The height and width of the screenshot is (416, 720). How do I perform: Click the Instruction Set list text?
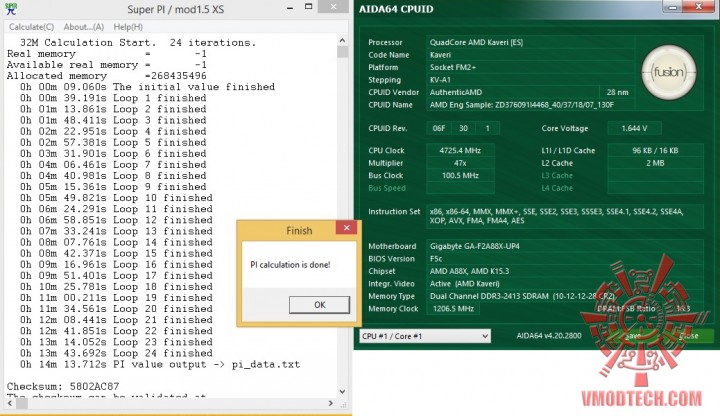pyautogui.click(x=557, y=216)
